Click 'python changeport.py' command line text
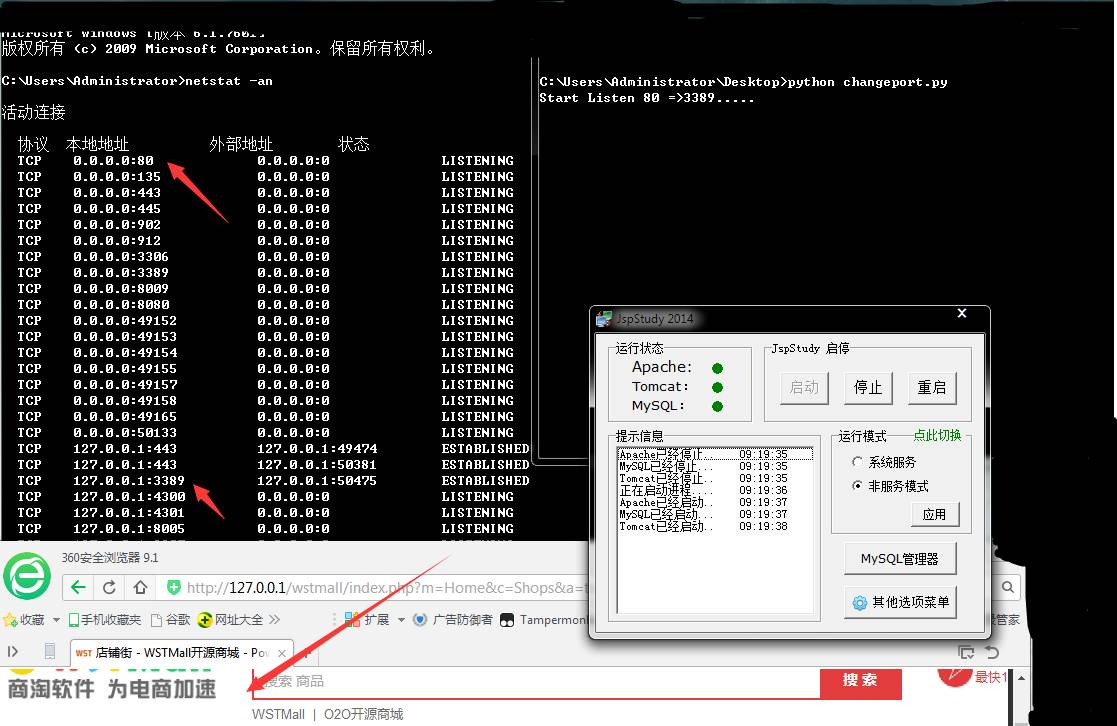The width and height of the screenshot is (1117, 726). 868,82
